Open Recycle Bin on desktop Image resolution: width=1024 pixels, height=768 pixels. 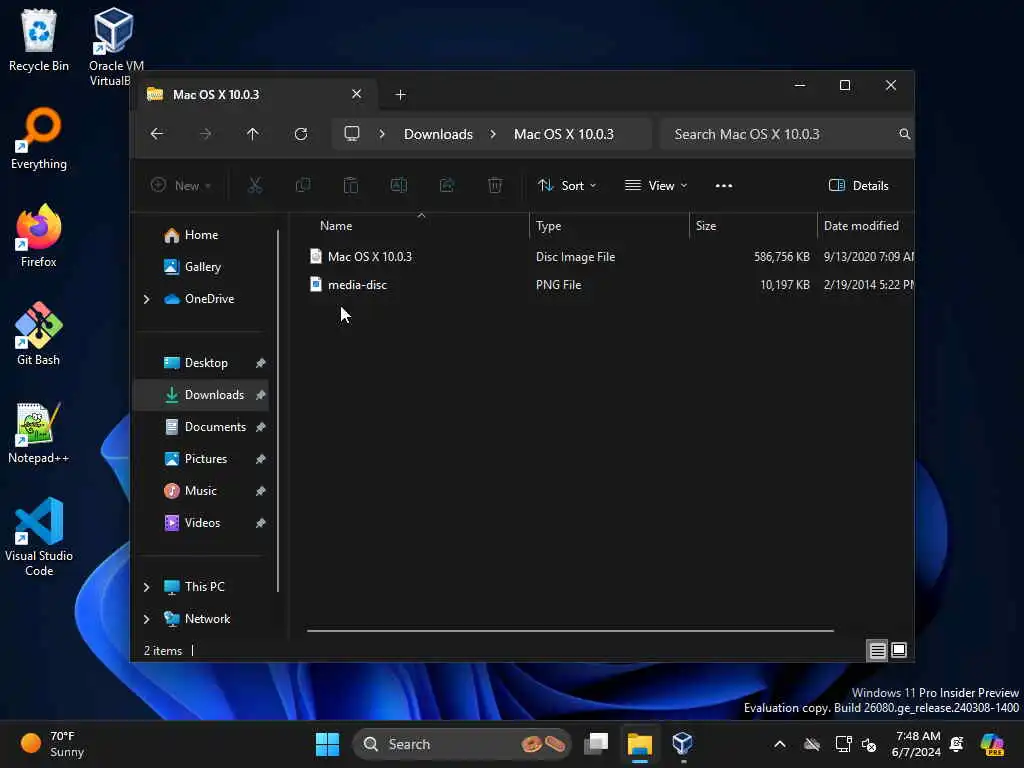(x=39, y=40)
